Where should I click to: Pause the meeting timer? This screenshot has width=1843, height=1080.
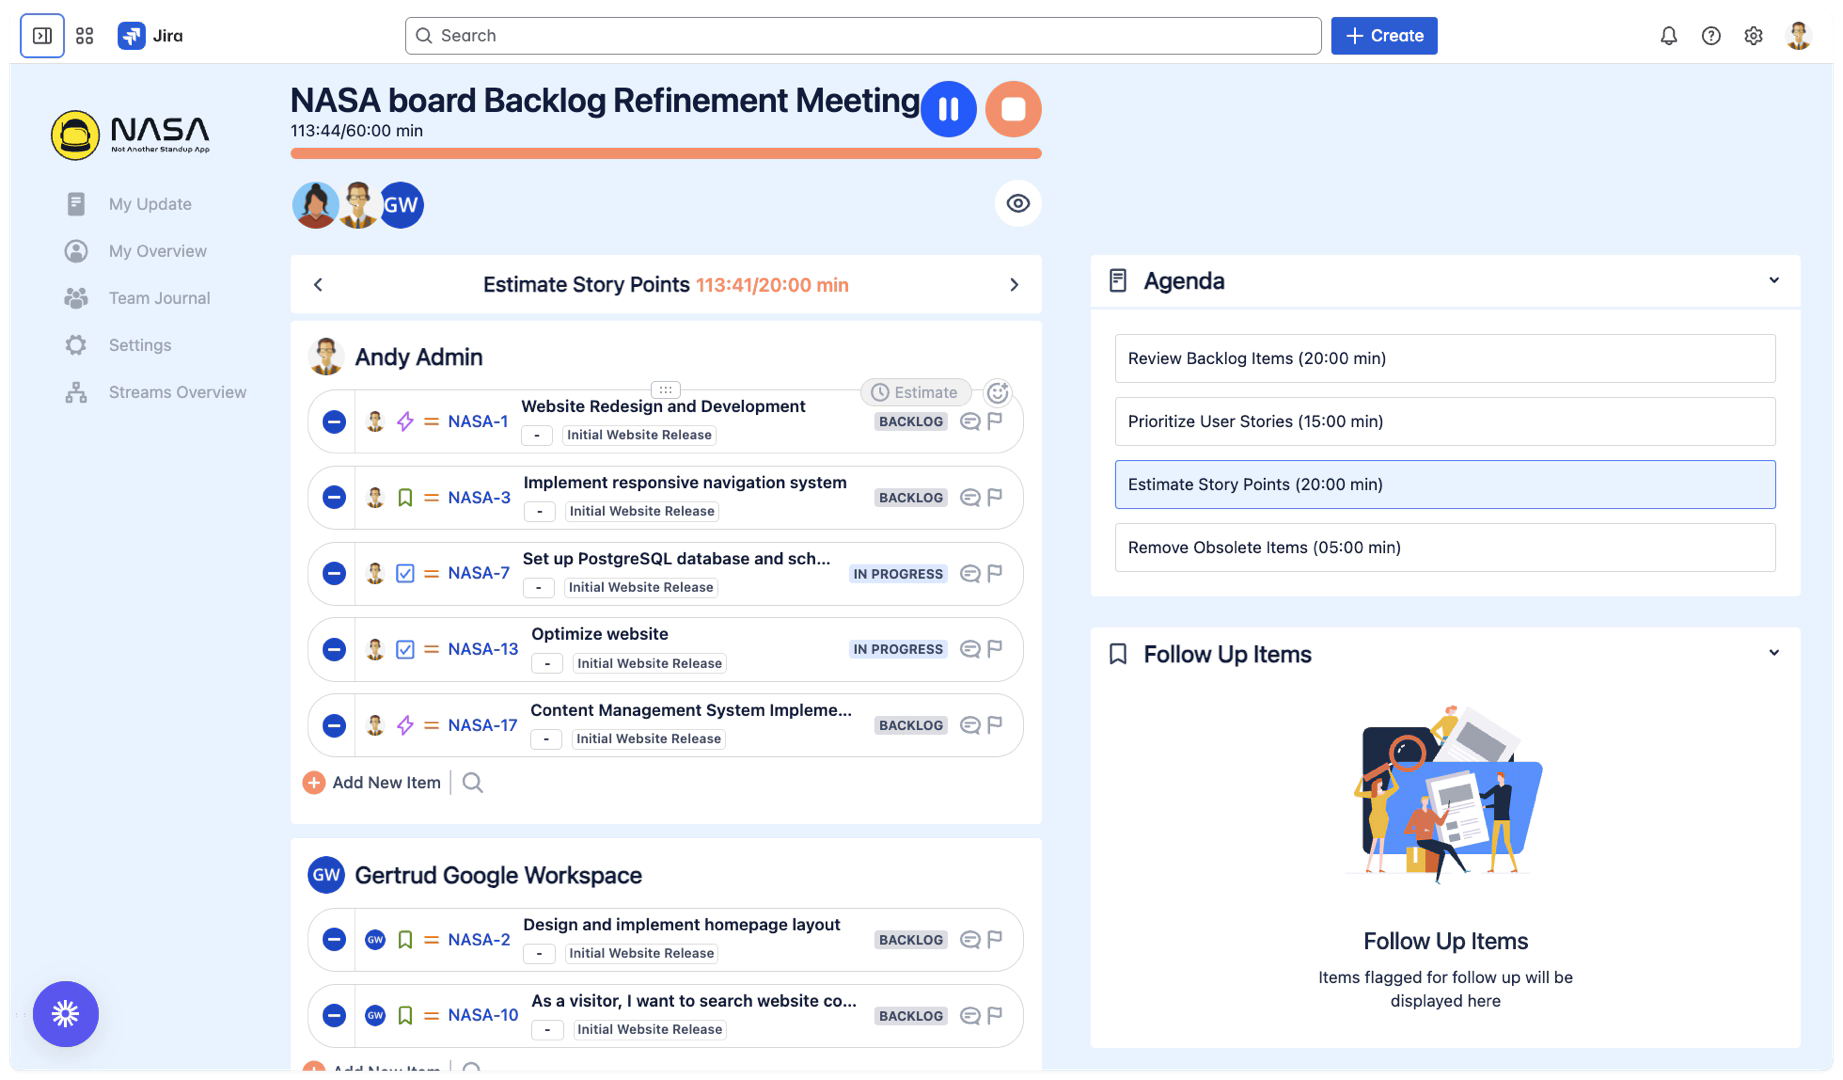coord(948,109)
